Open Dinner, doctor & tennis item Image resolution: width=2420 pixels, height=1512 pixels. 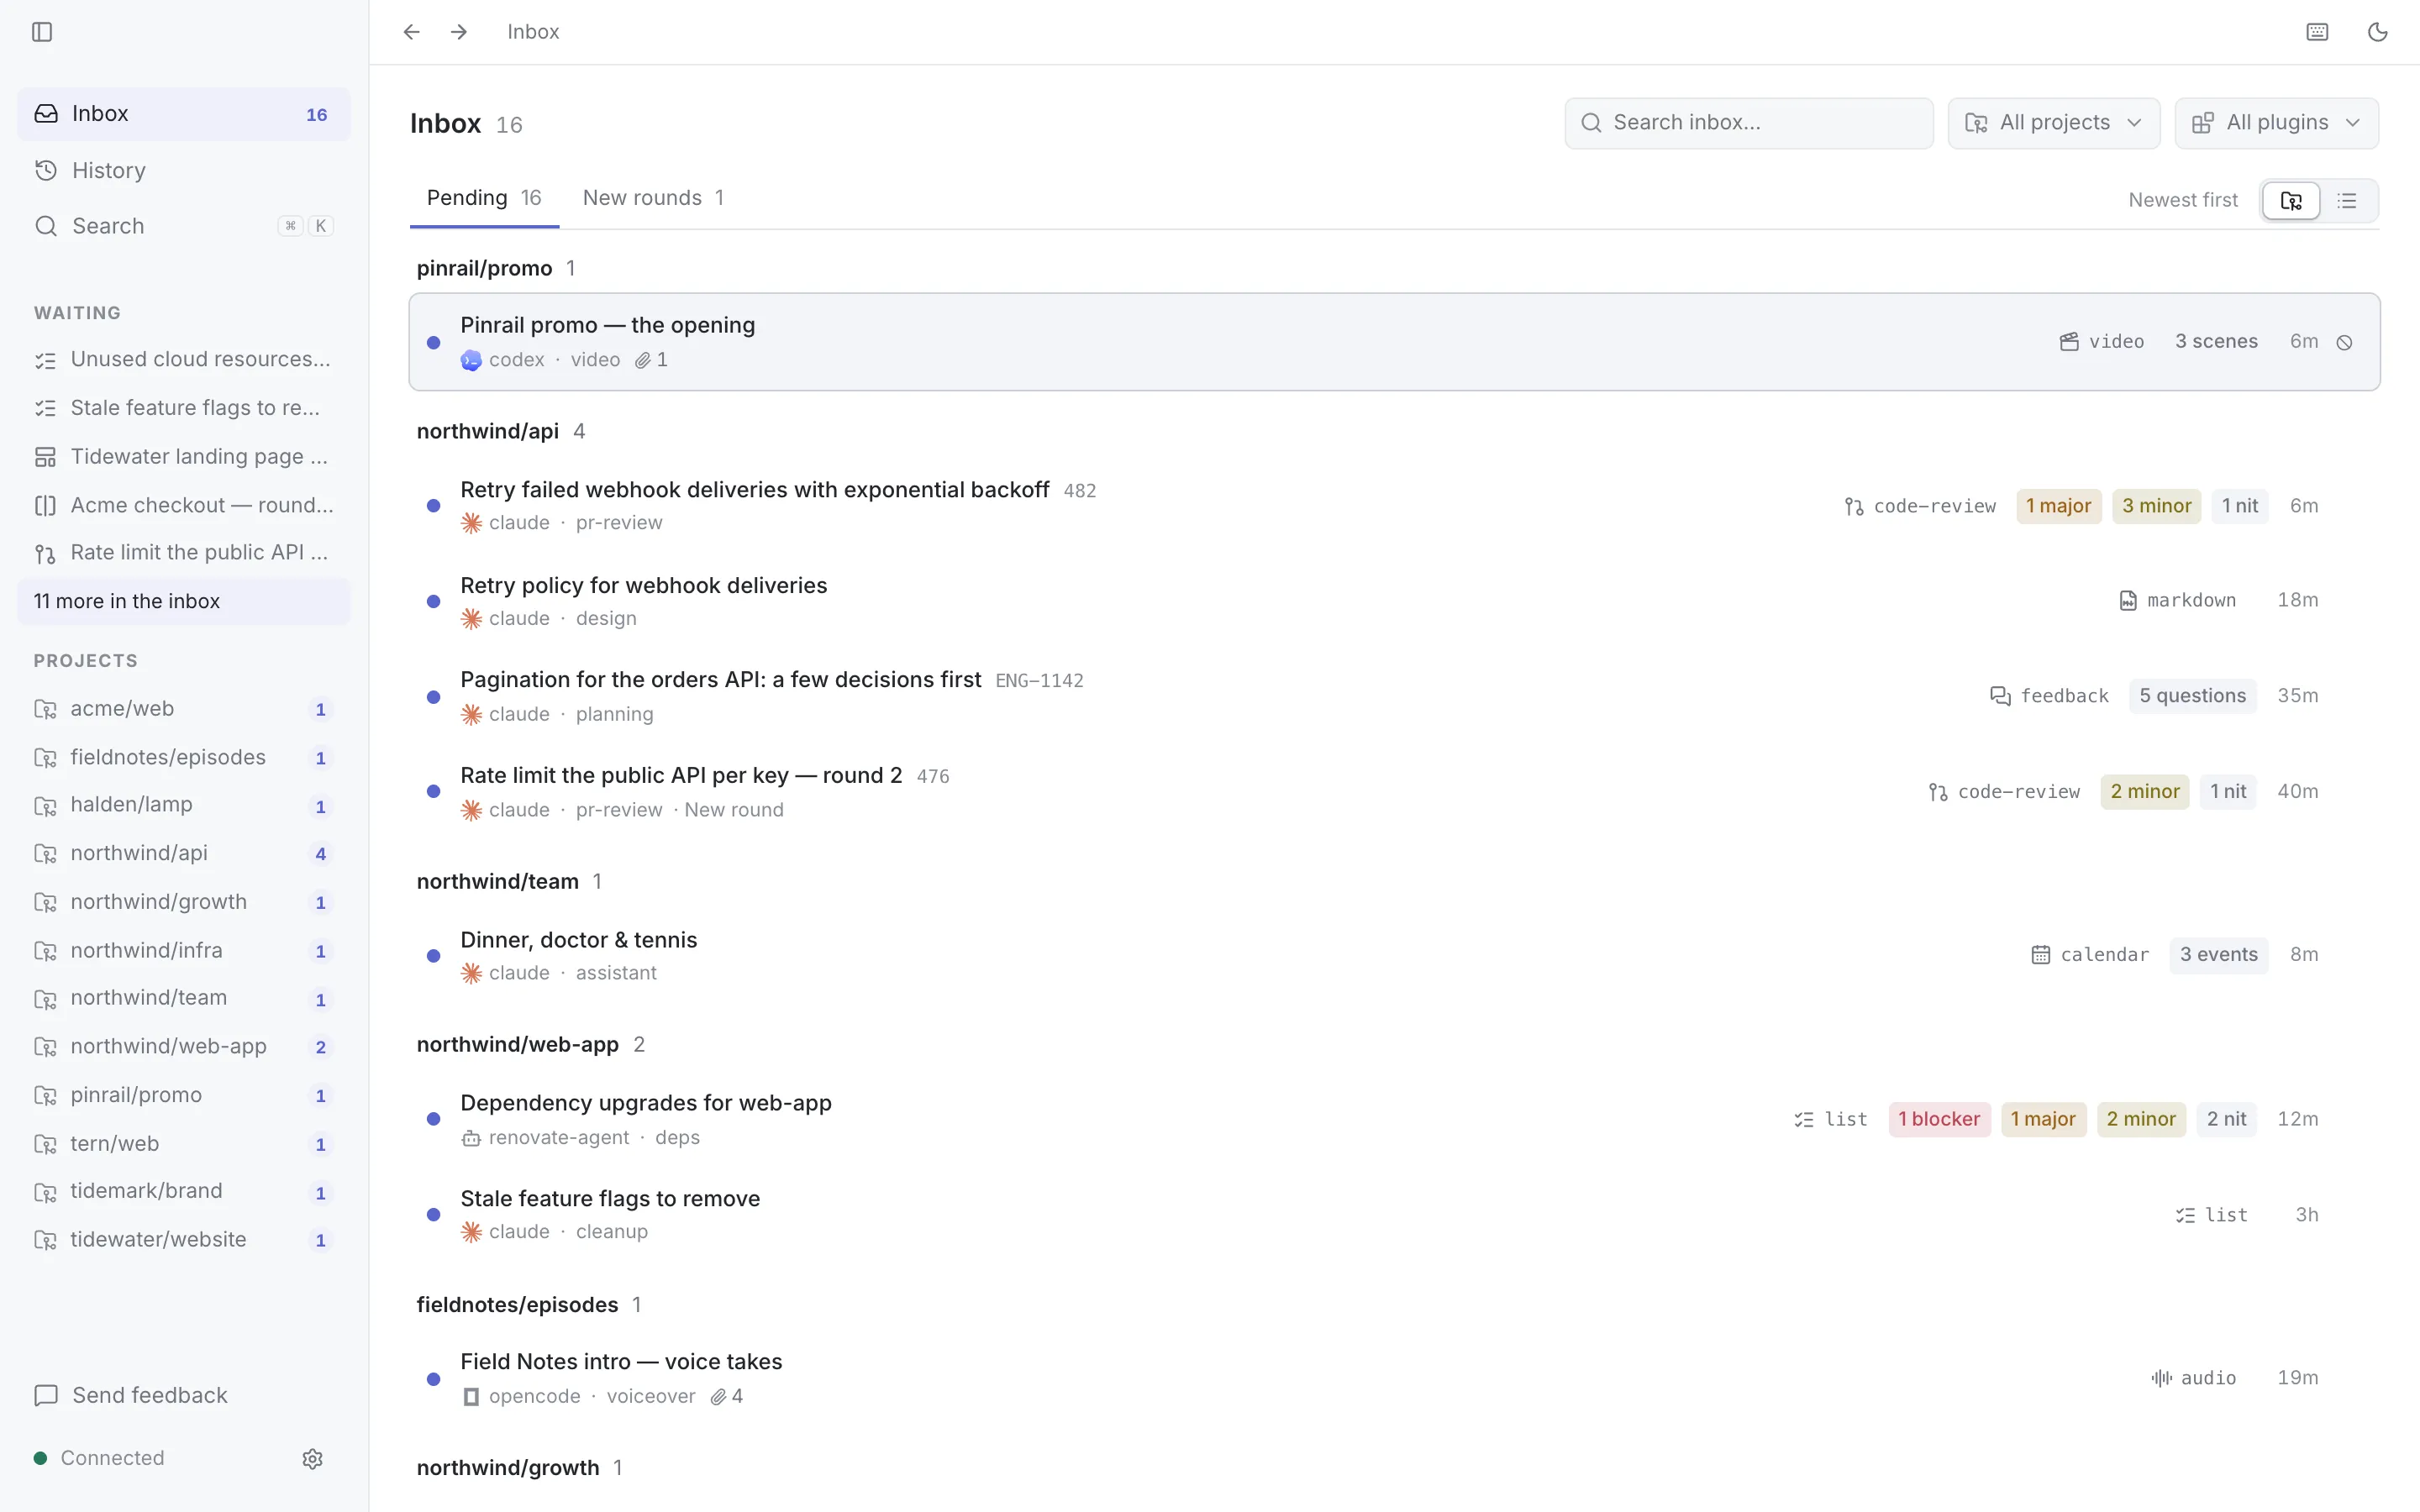(1394, 955)
